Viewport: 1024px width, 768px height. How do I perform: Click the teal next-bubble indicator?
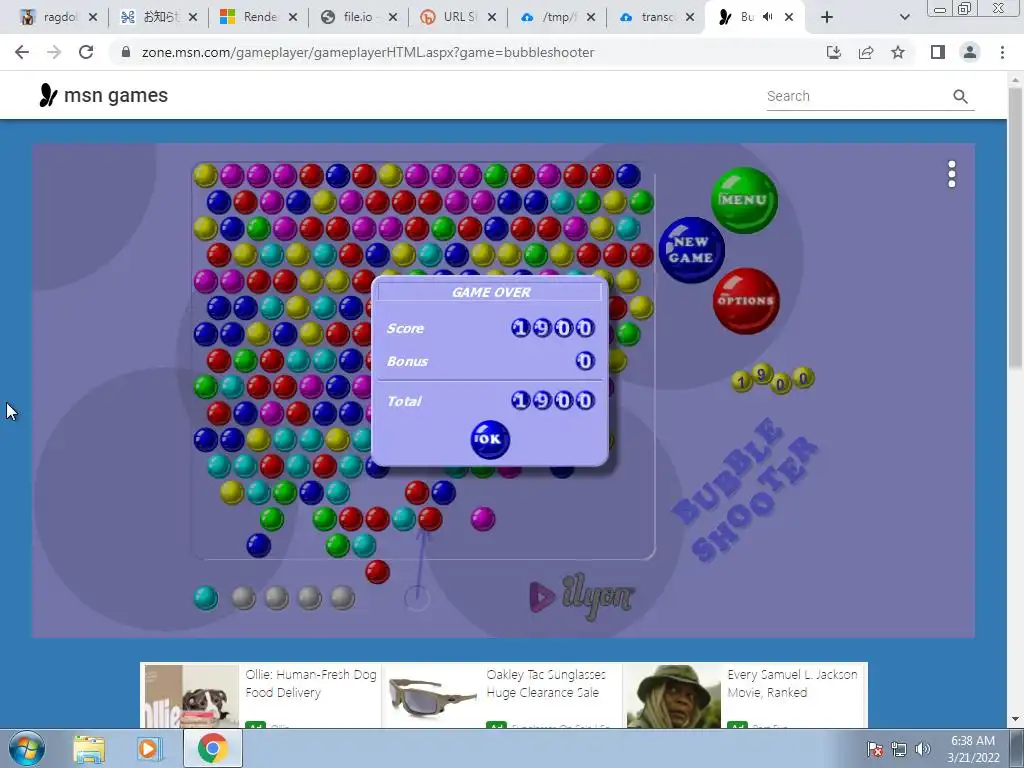pos(206,598)
